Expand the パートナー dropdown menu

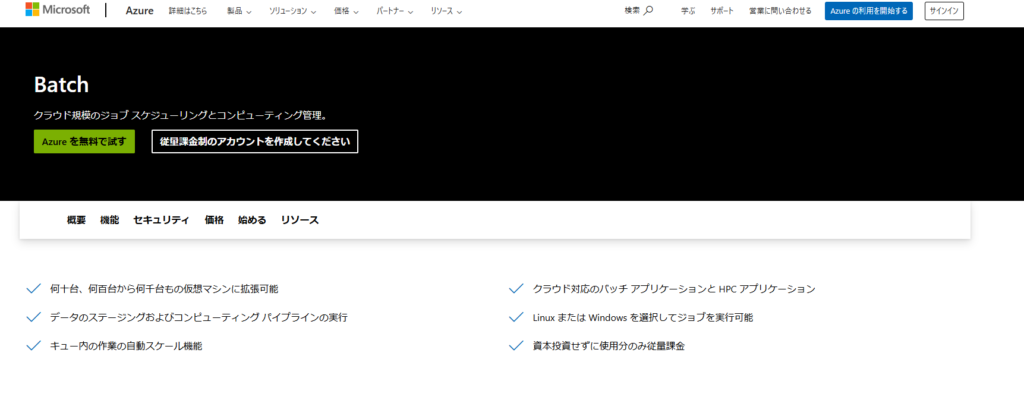point(397,11)
